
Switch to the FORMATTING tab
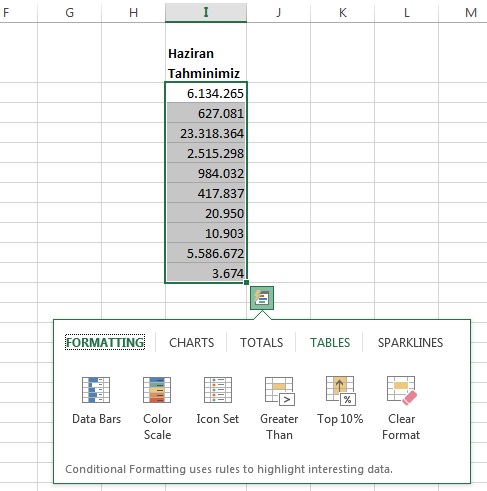[105, 342]
